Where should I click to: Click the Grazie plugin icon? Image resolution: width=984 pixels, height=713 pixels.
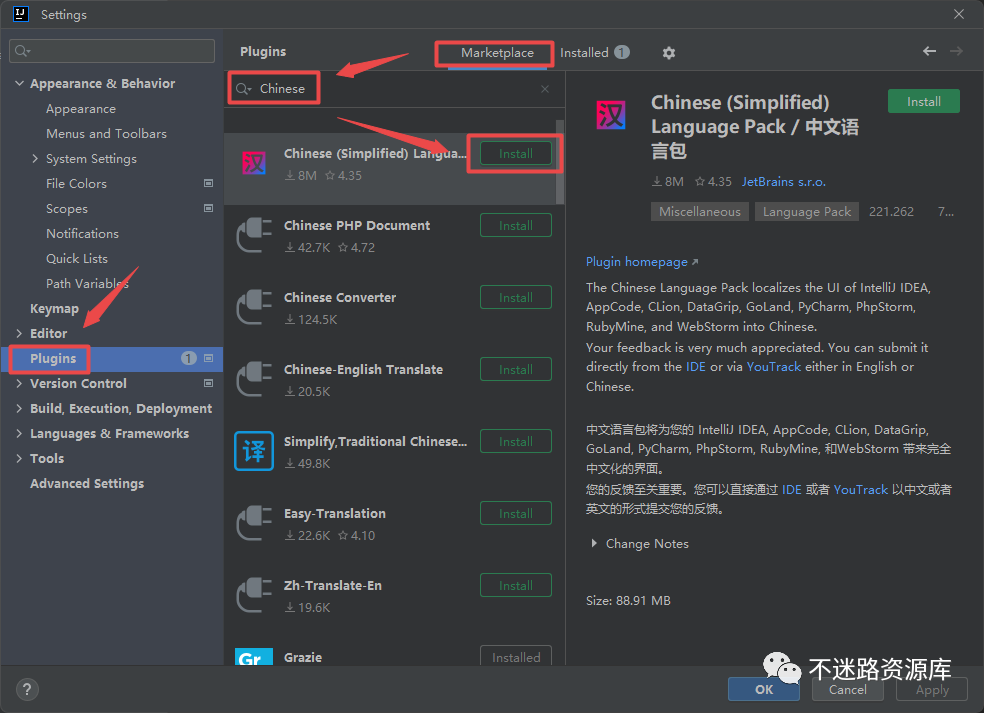(x=254, y=658)
